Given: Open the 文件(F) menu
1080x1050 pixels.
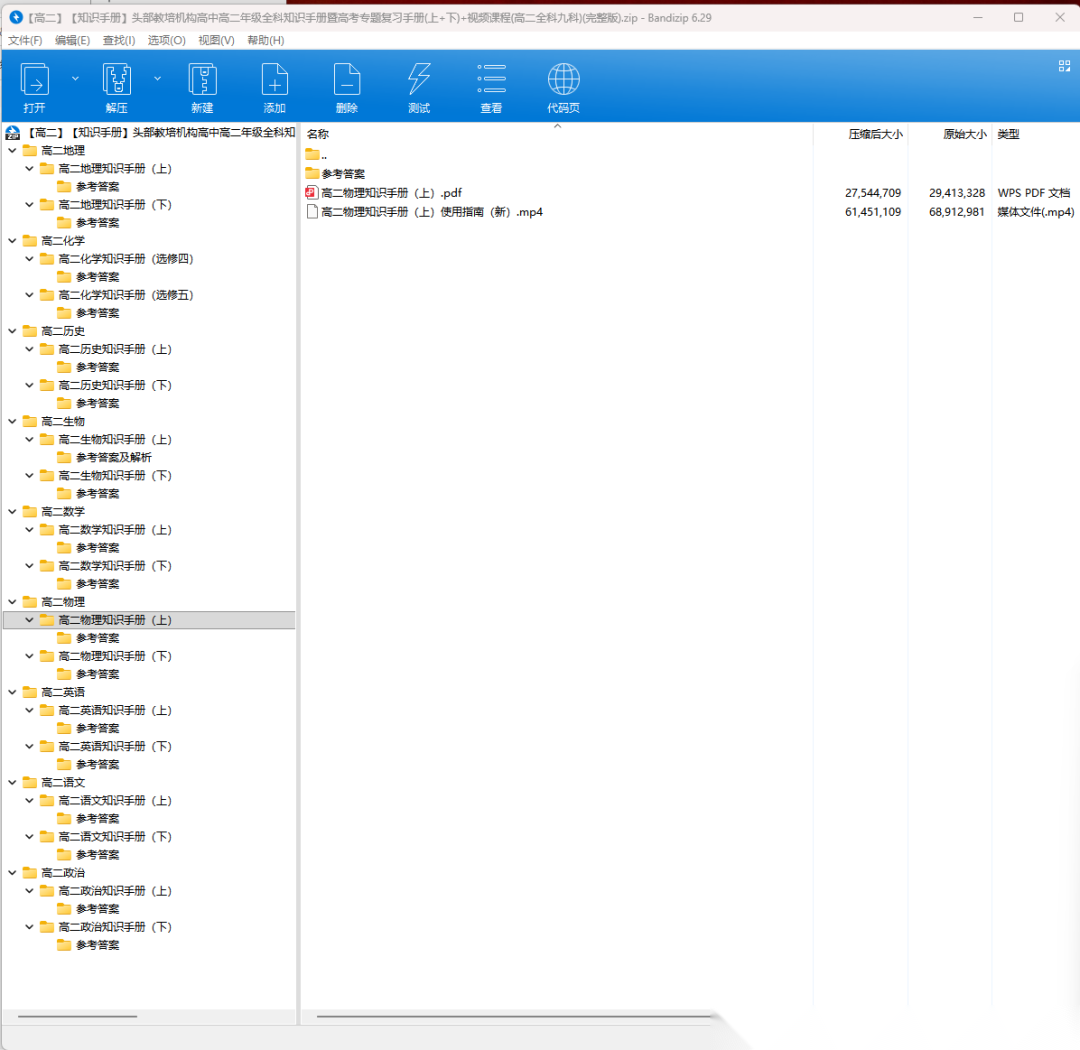Looking at the screenshot, I should coord(25,40).
